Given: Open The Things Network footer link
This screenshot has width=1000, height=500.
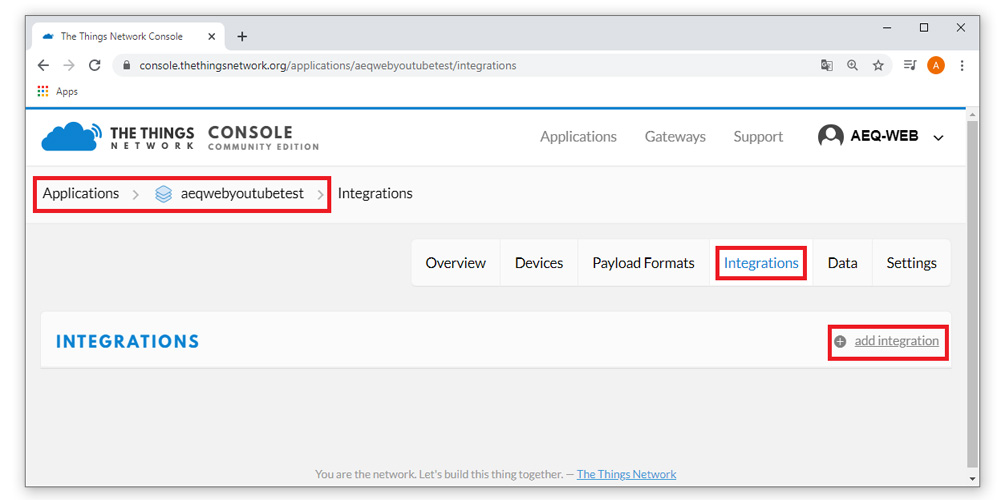Looking at the screenshot, I should coord(626,474).
